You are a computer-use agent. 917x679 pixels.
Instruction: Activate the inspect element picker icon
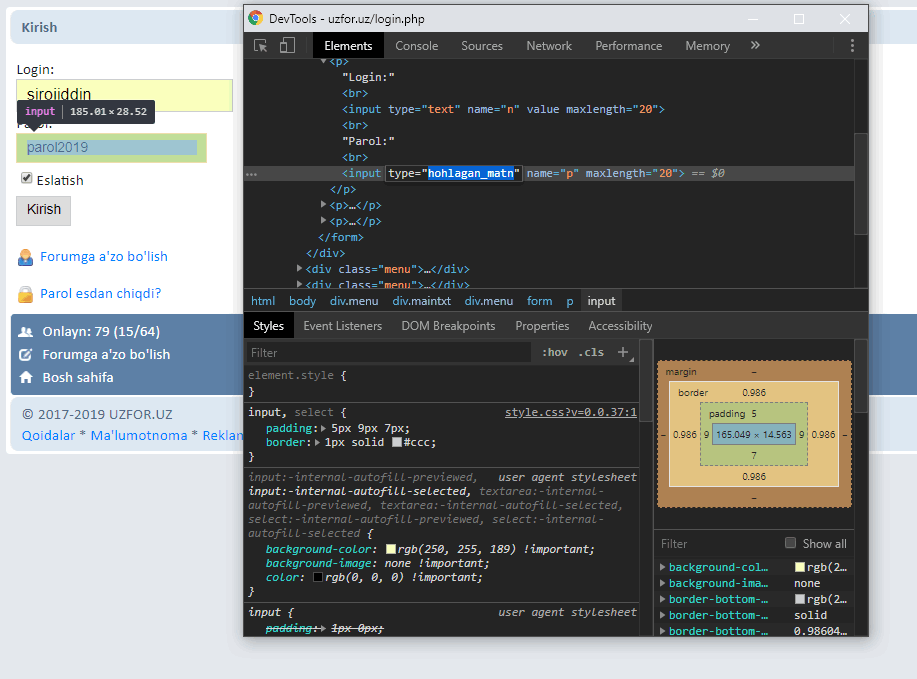click(261, 46)
